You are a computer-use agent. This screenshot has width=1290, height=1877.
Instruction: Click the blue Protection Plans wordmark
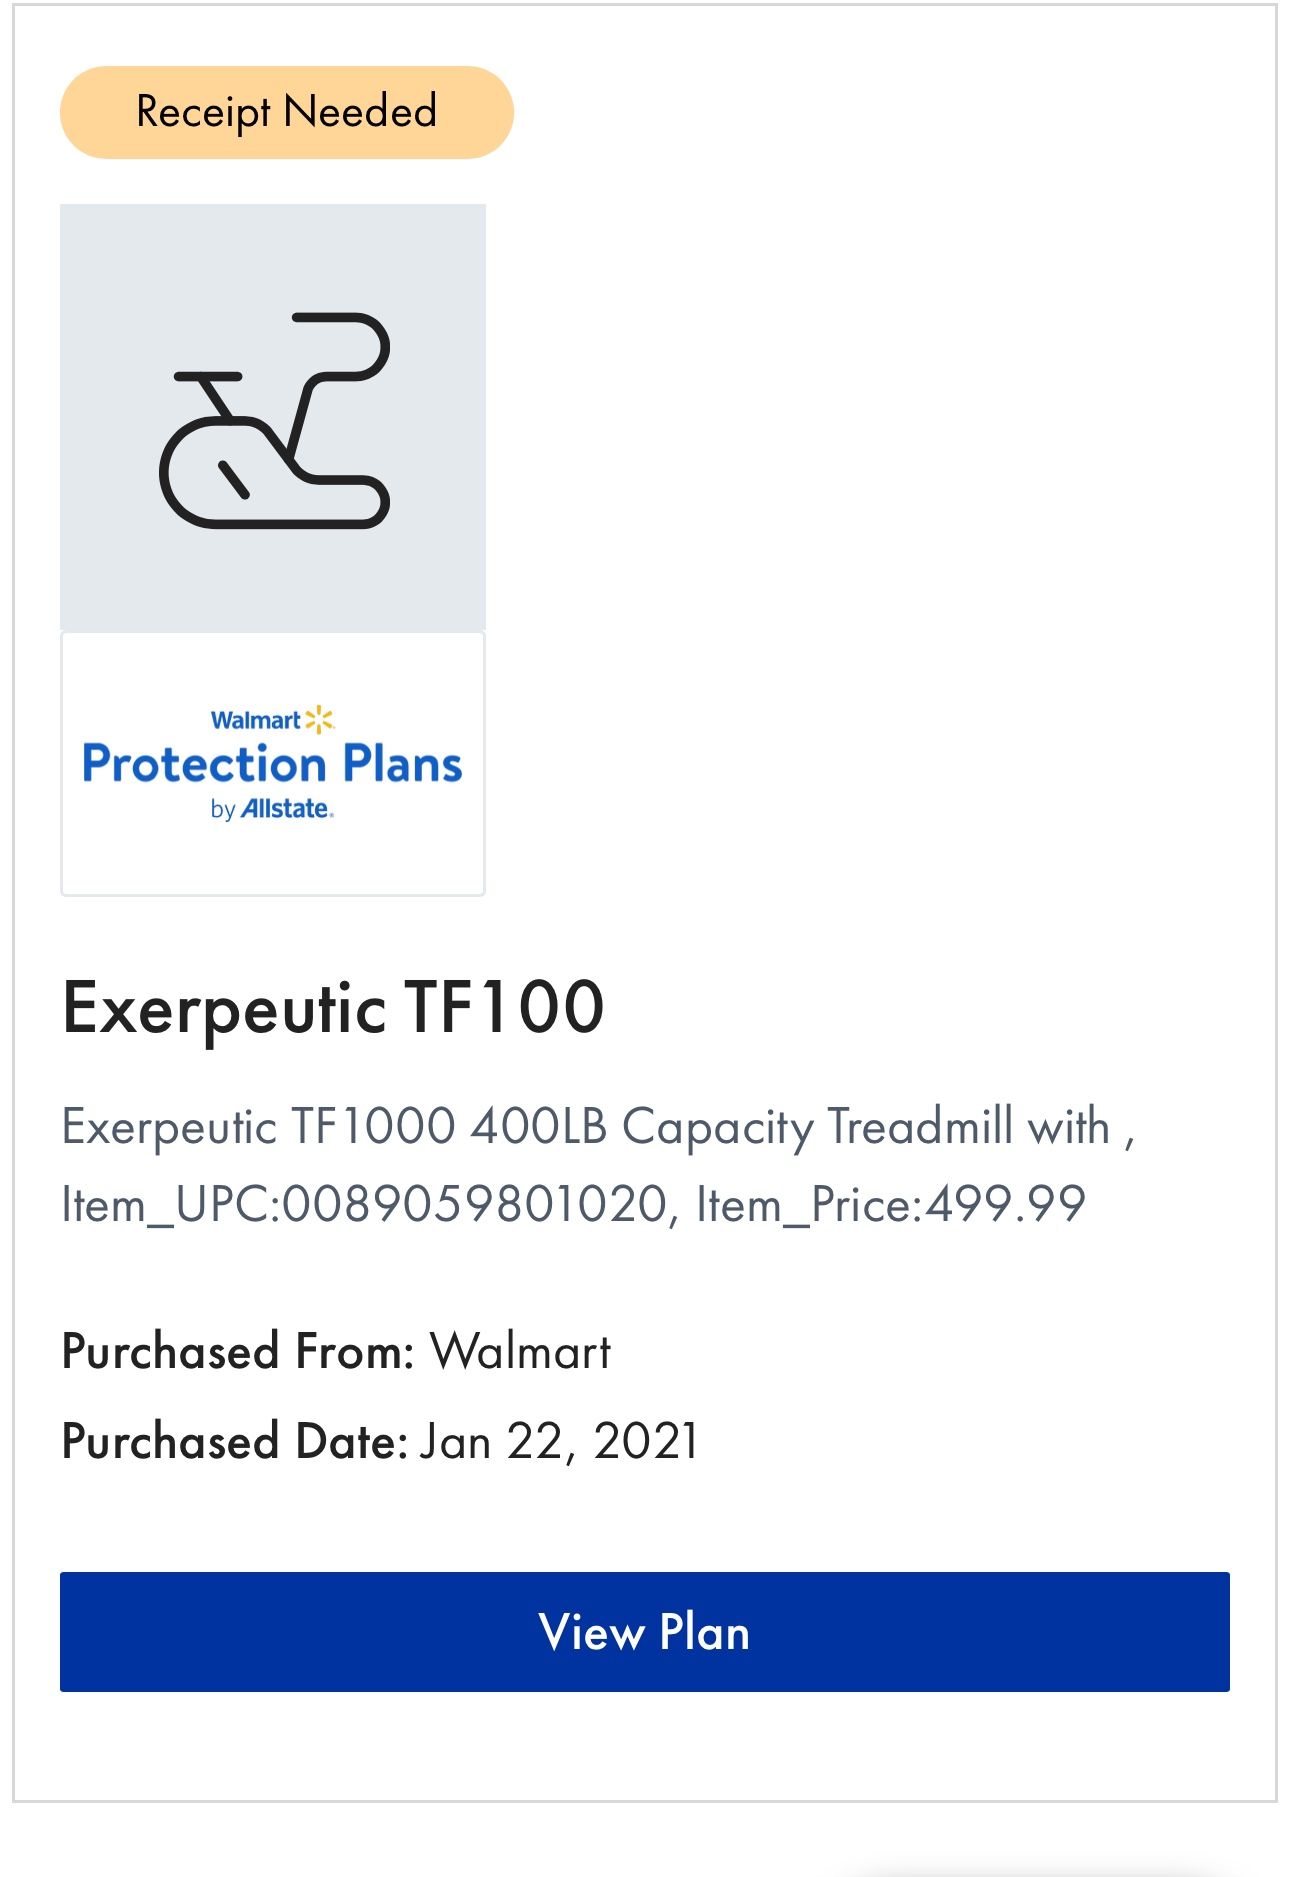point(272,764)
